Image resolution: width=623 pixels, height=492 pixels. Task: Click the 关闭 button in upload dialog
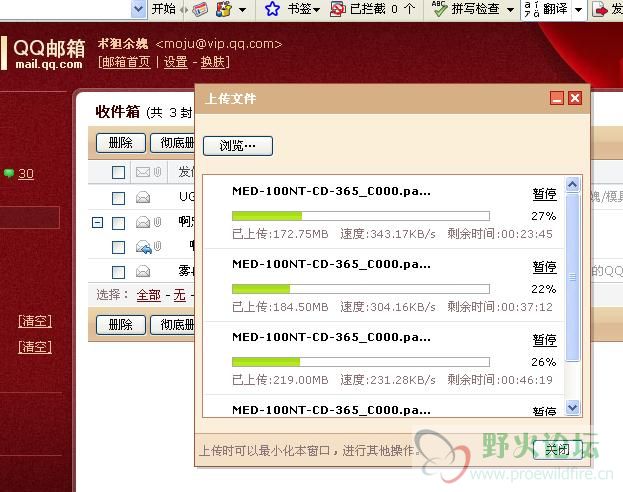click(x=557, y=450)
